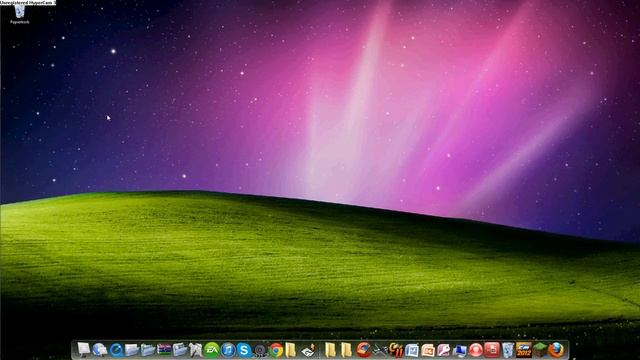Image resolution: width=640 pixels, height=360 pixels.
Task: Launch Microsoft Access from the dock
Action: 444,350
